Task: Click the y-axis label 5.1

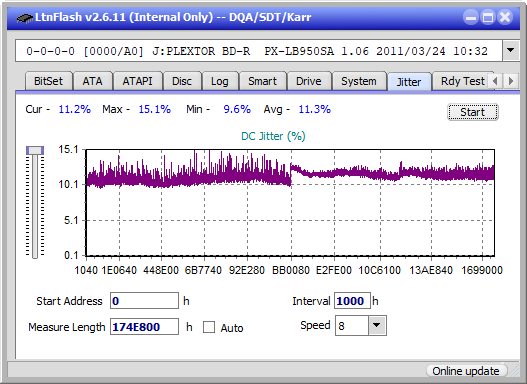Action: click(71, 220)
